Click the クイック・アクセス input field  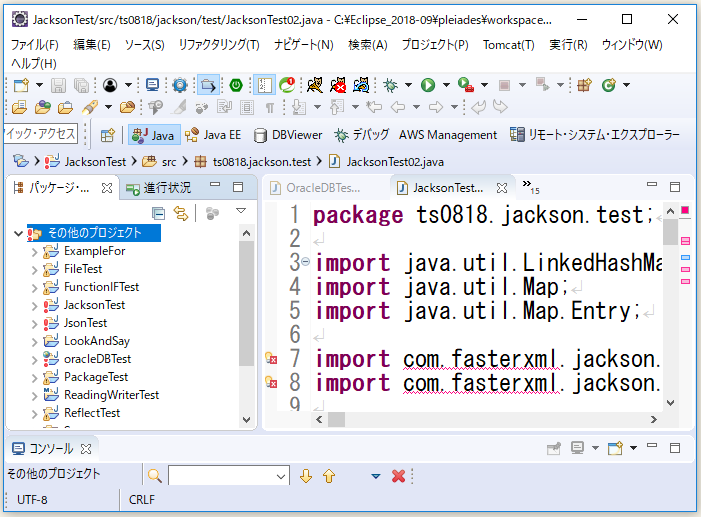41,134
